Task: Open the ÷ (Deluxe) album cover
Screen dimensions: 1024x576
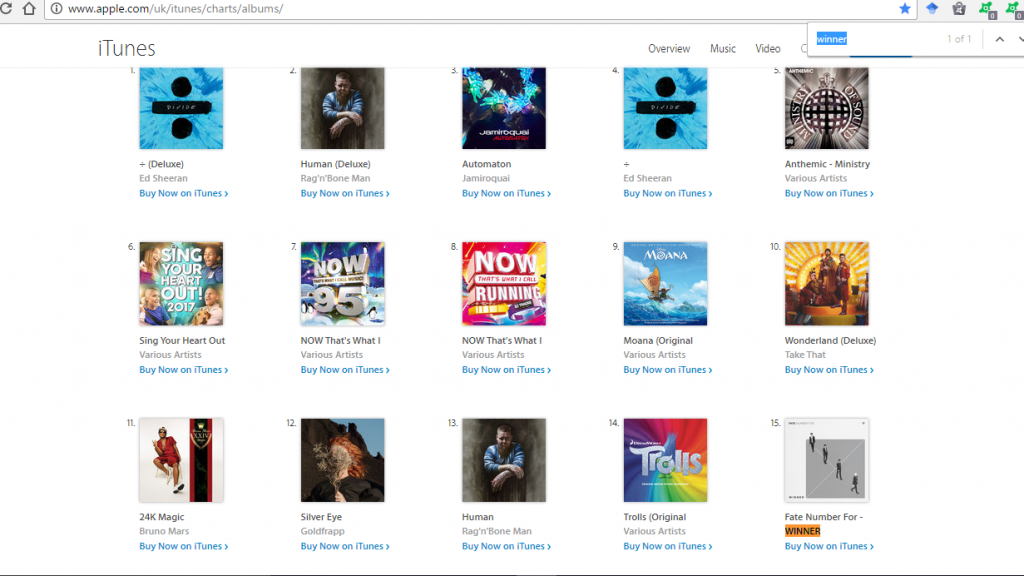Action: coord(181,108)
